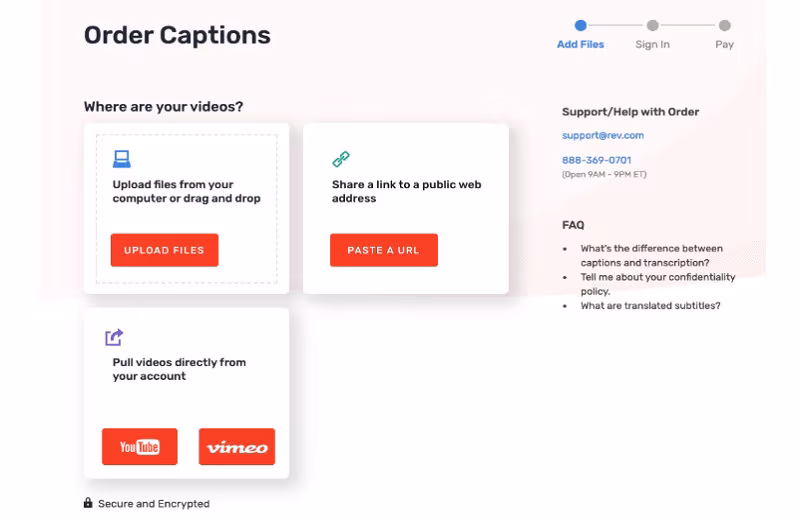Image resolution: width=800 pixels, height=520 pixels.
Task: Click the padlock icon near Secure and Encrypted
Action: [88, 503]
